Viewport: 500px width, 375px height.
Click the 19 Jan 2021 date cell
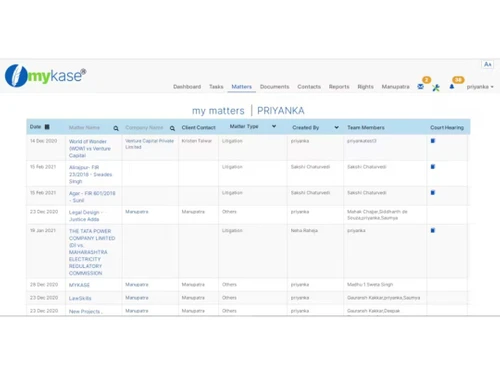point(43,231)
